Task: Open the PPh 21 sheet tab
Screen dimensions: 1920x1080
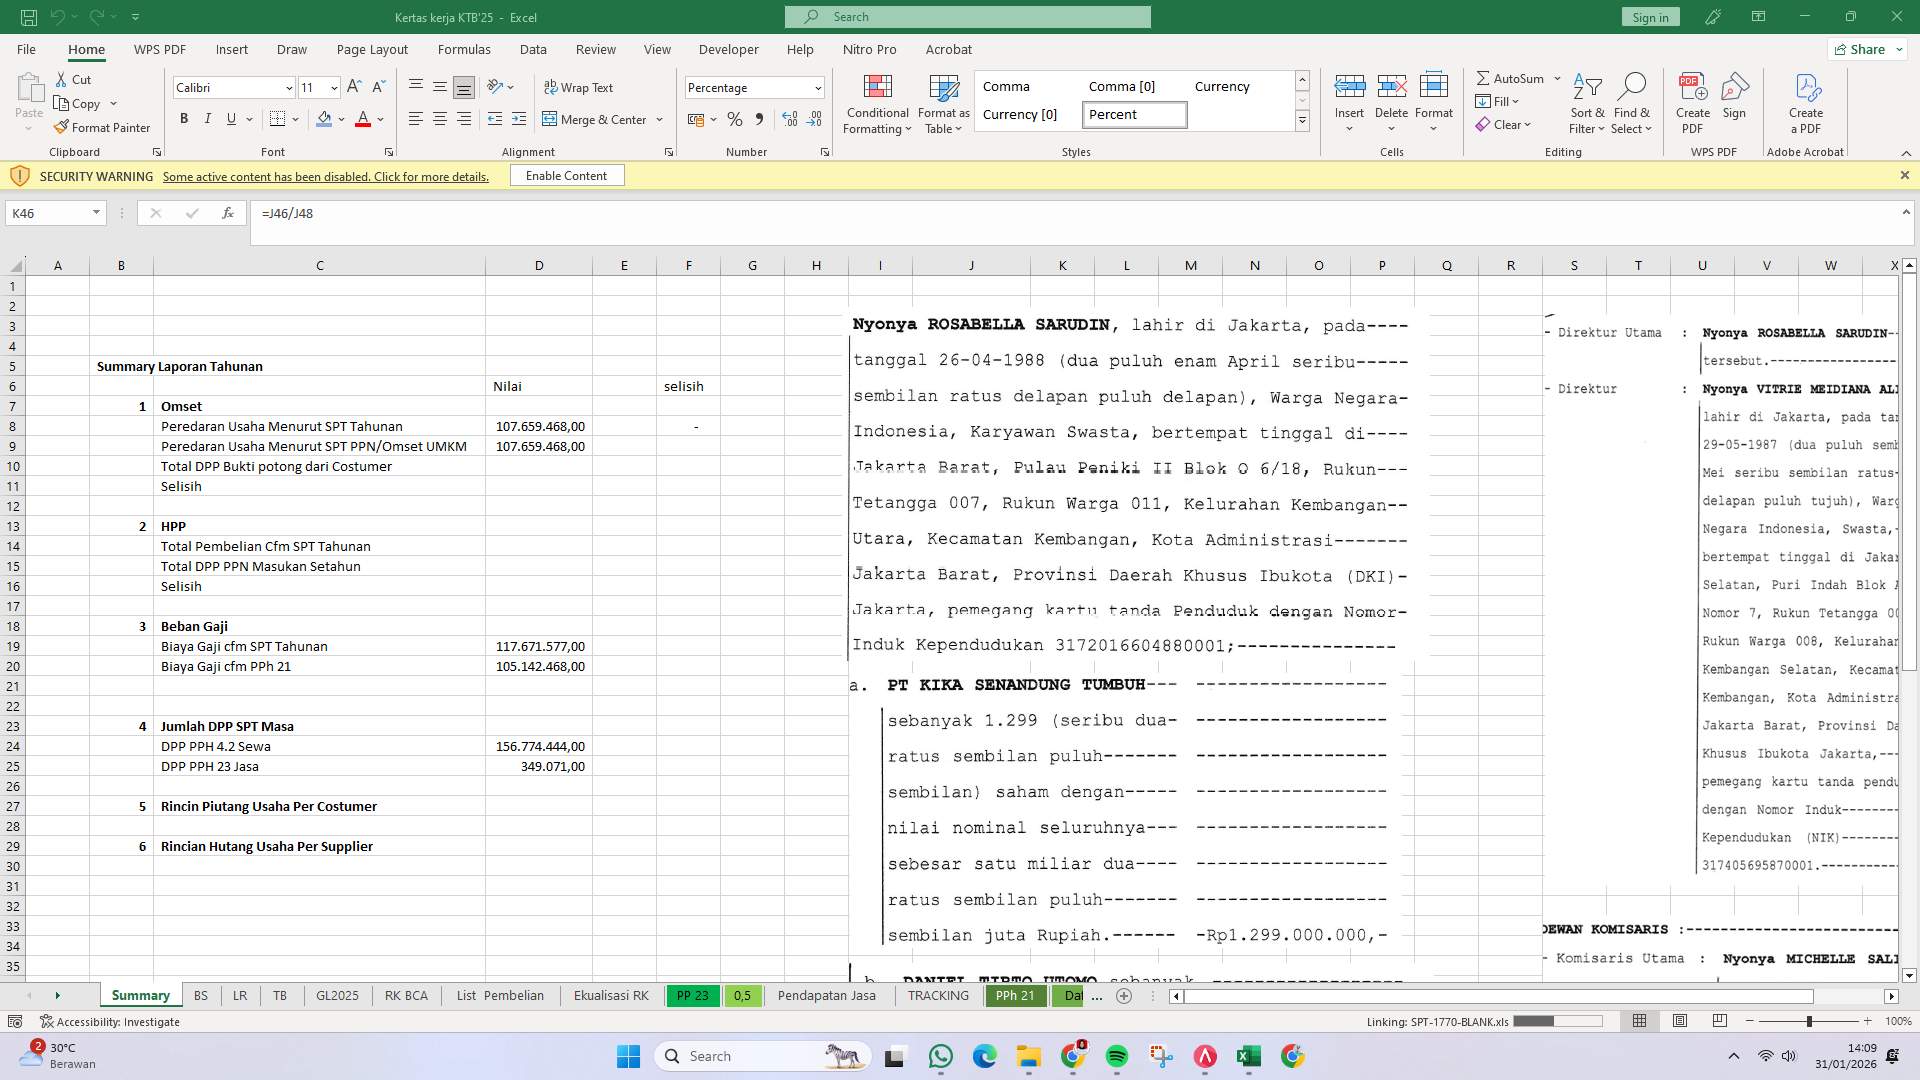Action: pos(1015,996)
